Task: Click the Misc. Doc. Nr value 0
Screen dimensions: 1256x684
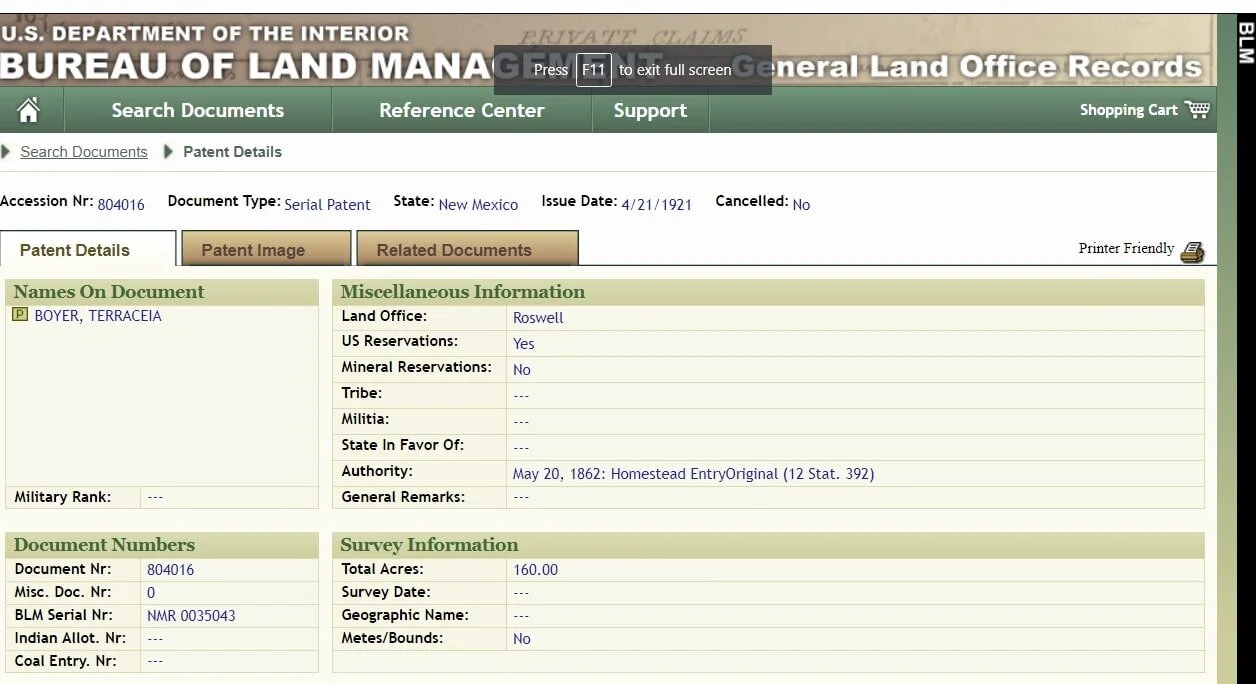Action: (151, 593)
